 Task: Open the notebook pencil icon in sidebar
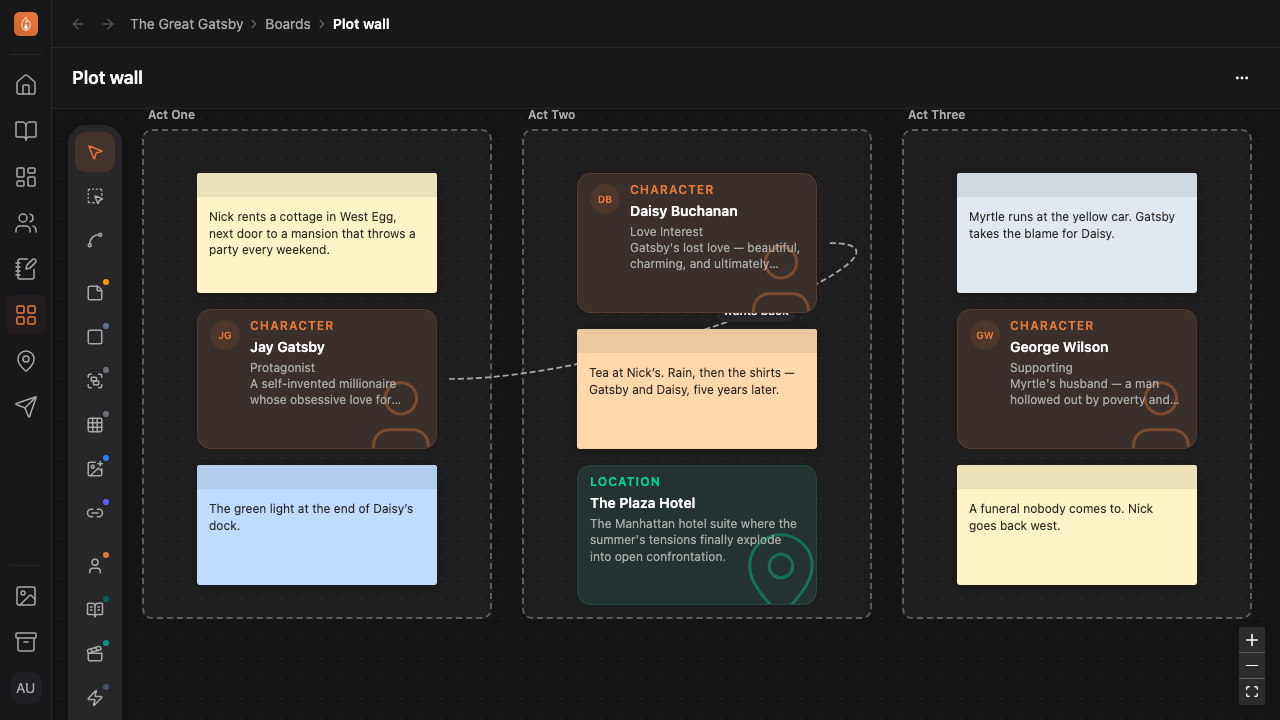tap(26, 269)
